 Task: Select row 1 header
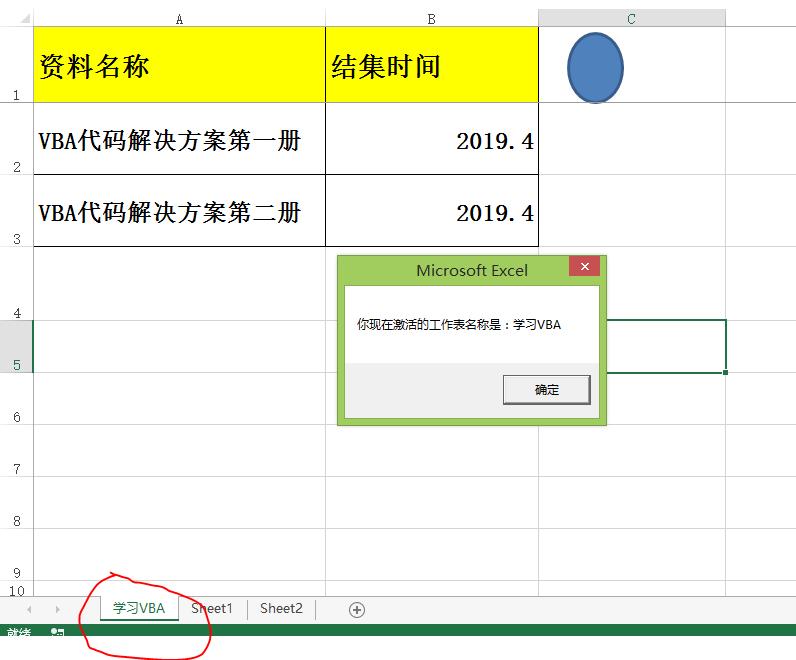coord(16,65)
